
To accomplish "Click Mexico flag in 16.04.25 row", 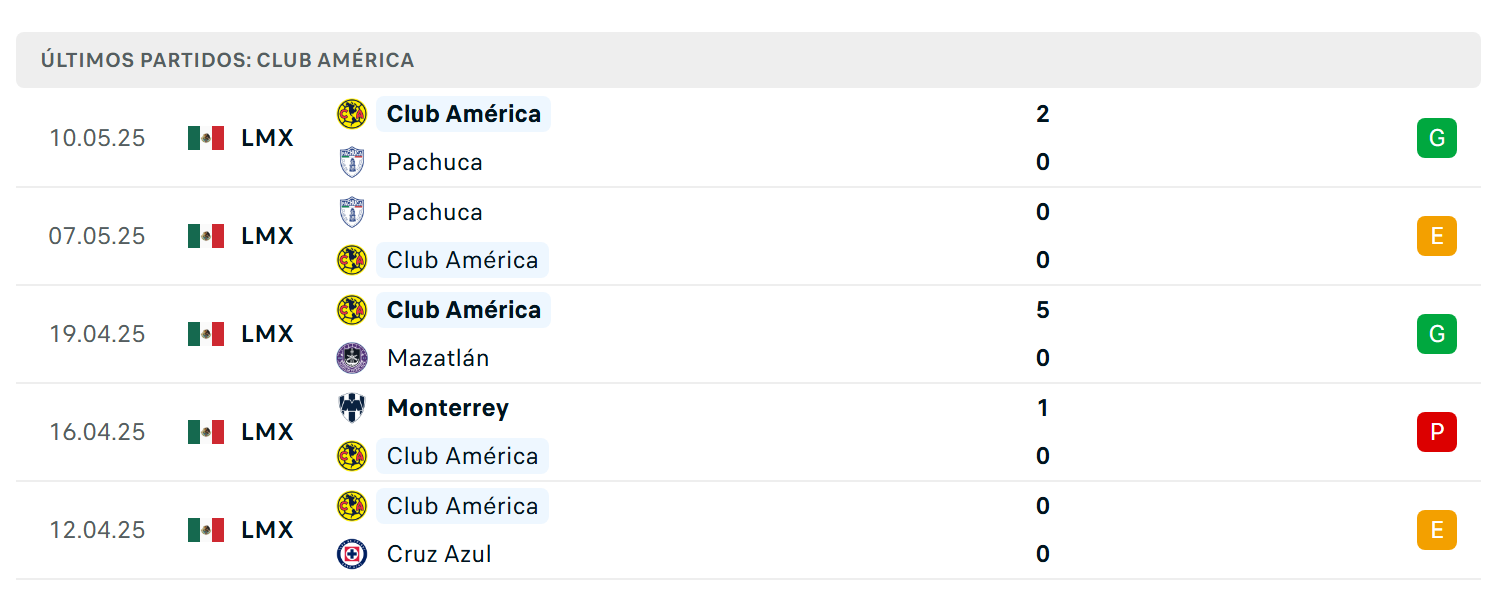I will click(x=206, y=432).
